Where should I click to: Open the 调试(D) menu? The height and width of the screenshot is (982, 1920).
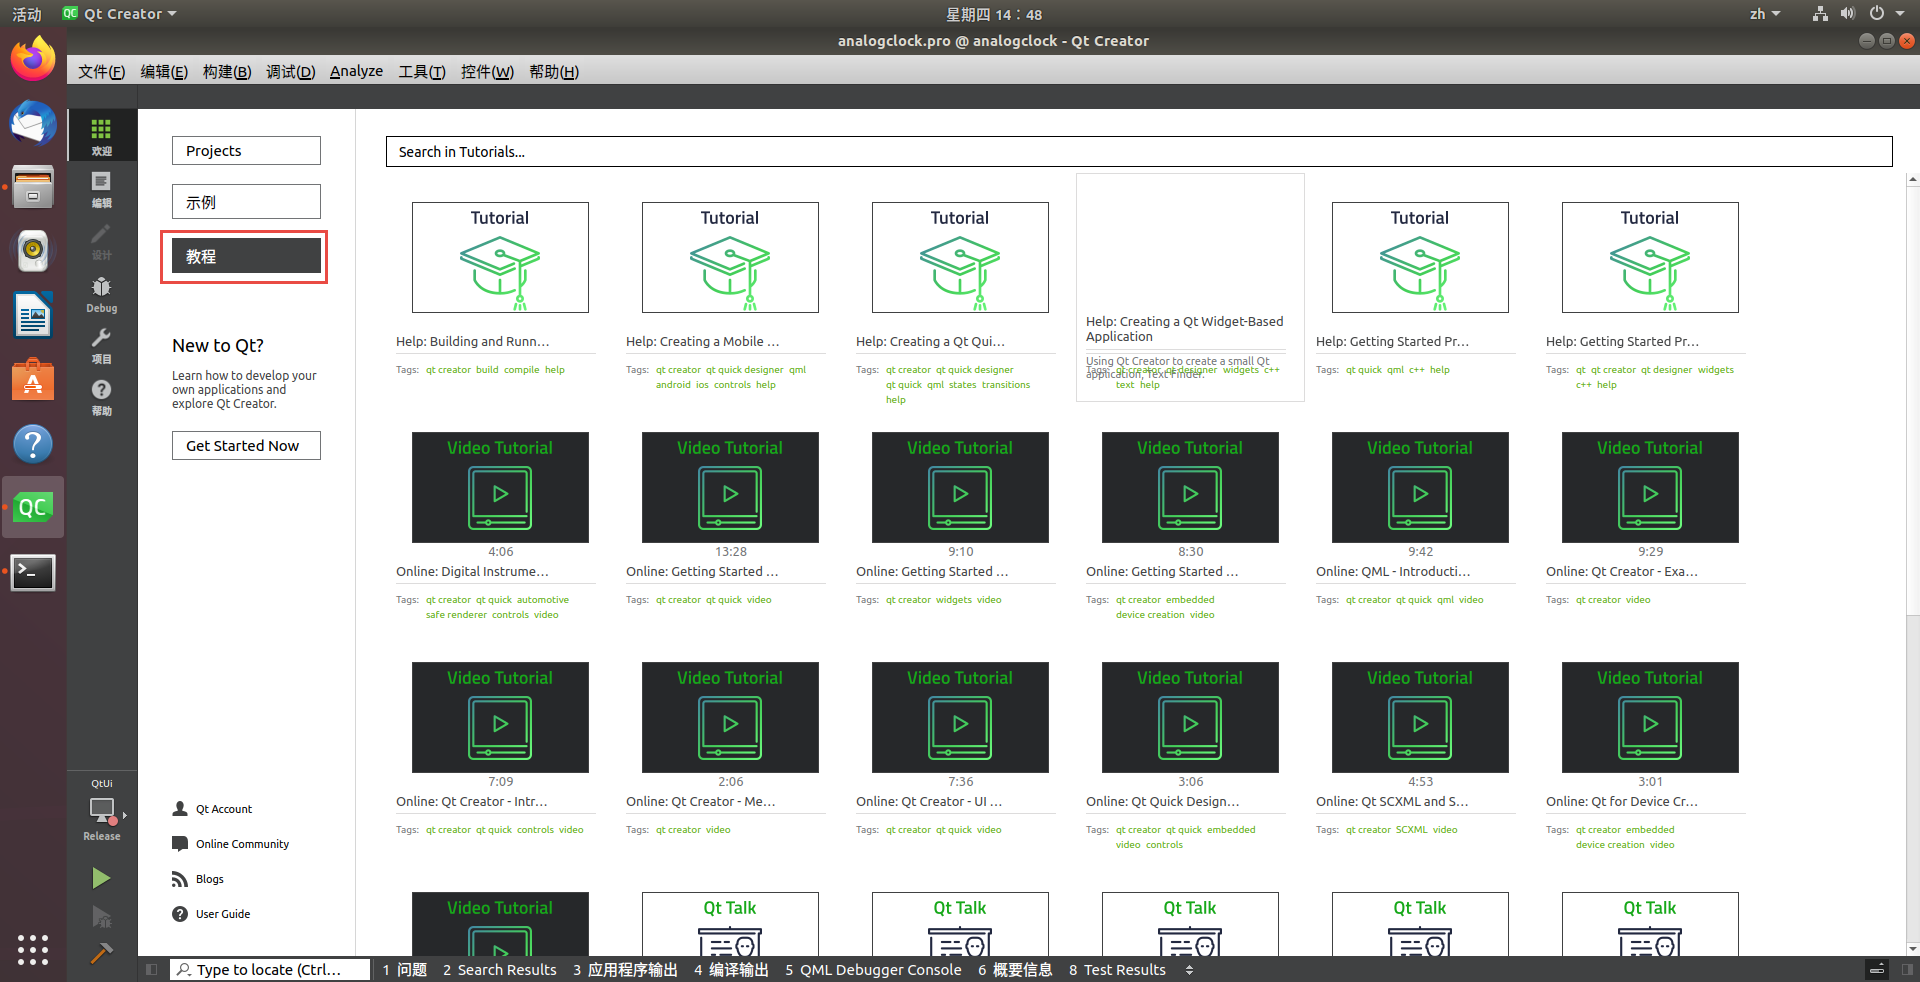click(291, 72)
